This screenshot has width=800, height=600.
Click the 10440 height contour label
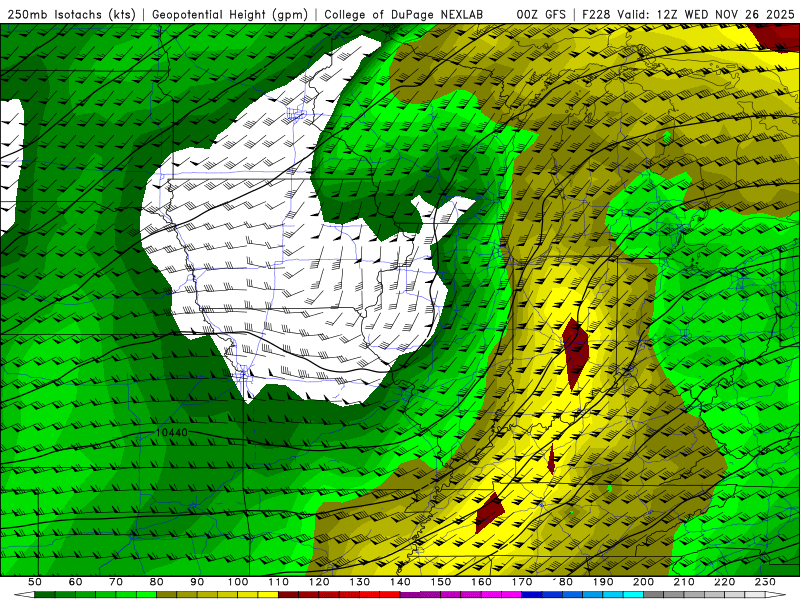coord(171,433)
